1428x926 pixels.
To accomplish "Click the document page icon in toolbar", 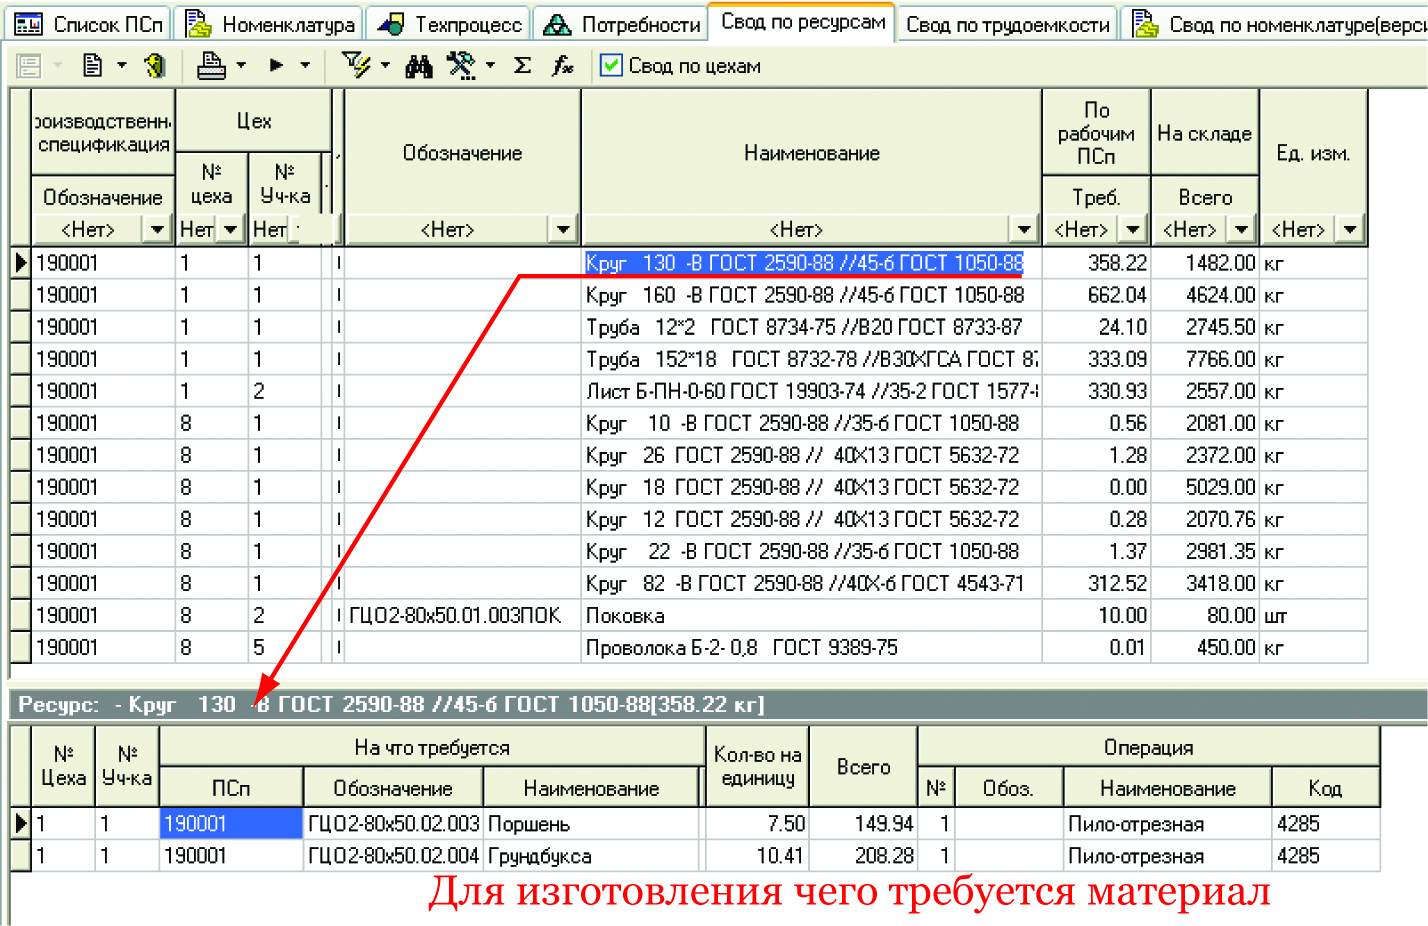I will tap(93, 66).
